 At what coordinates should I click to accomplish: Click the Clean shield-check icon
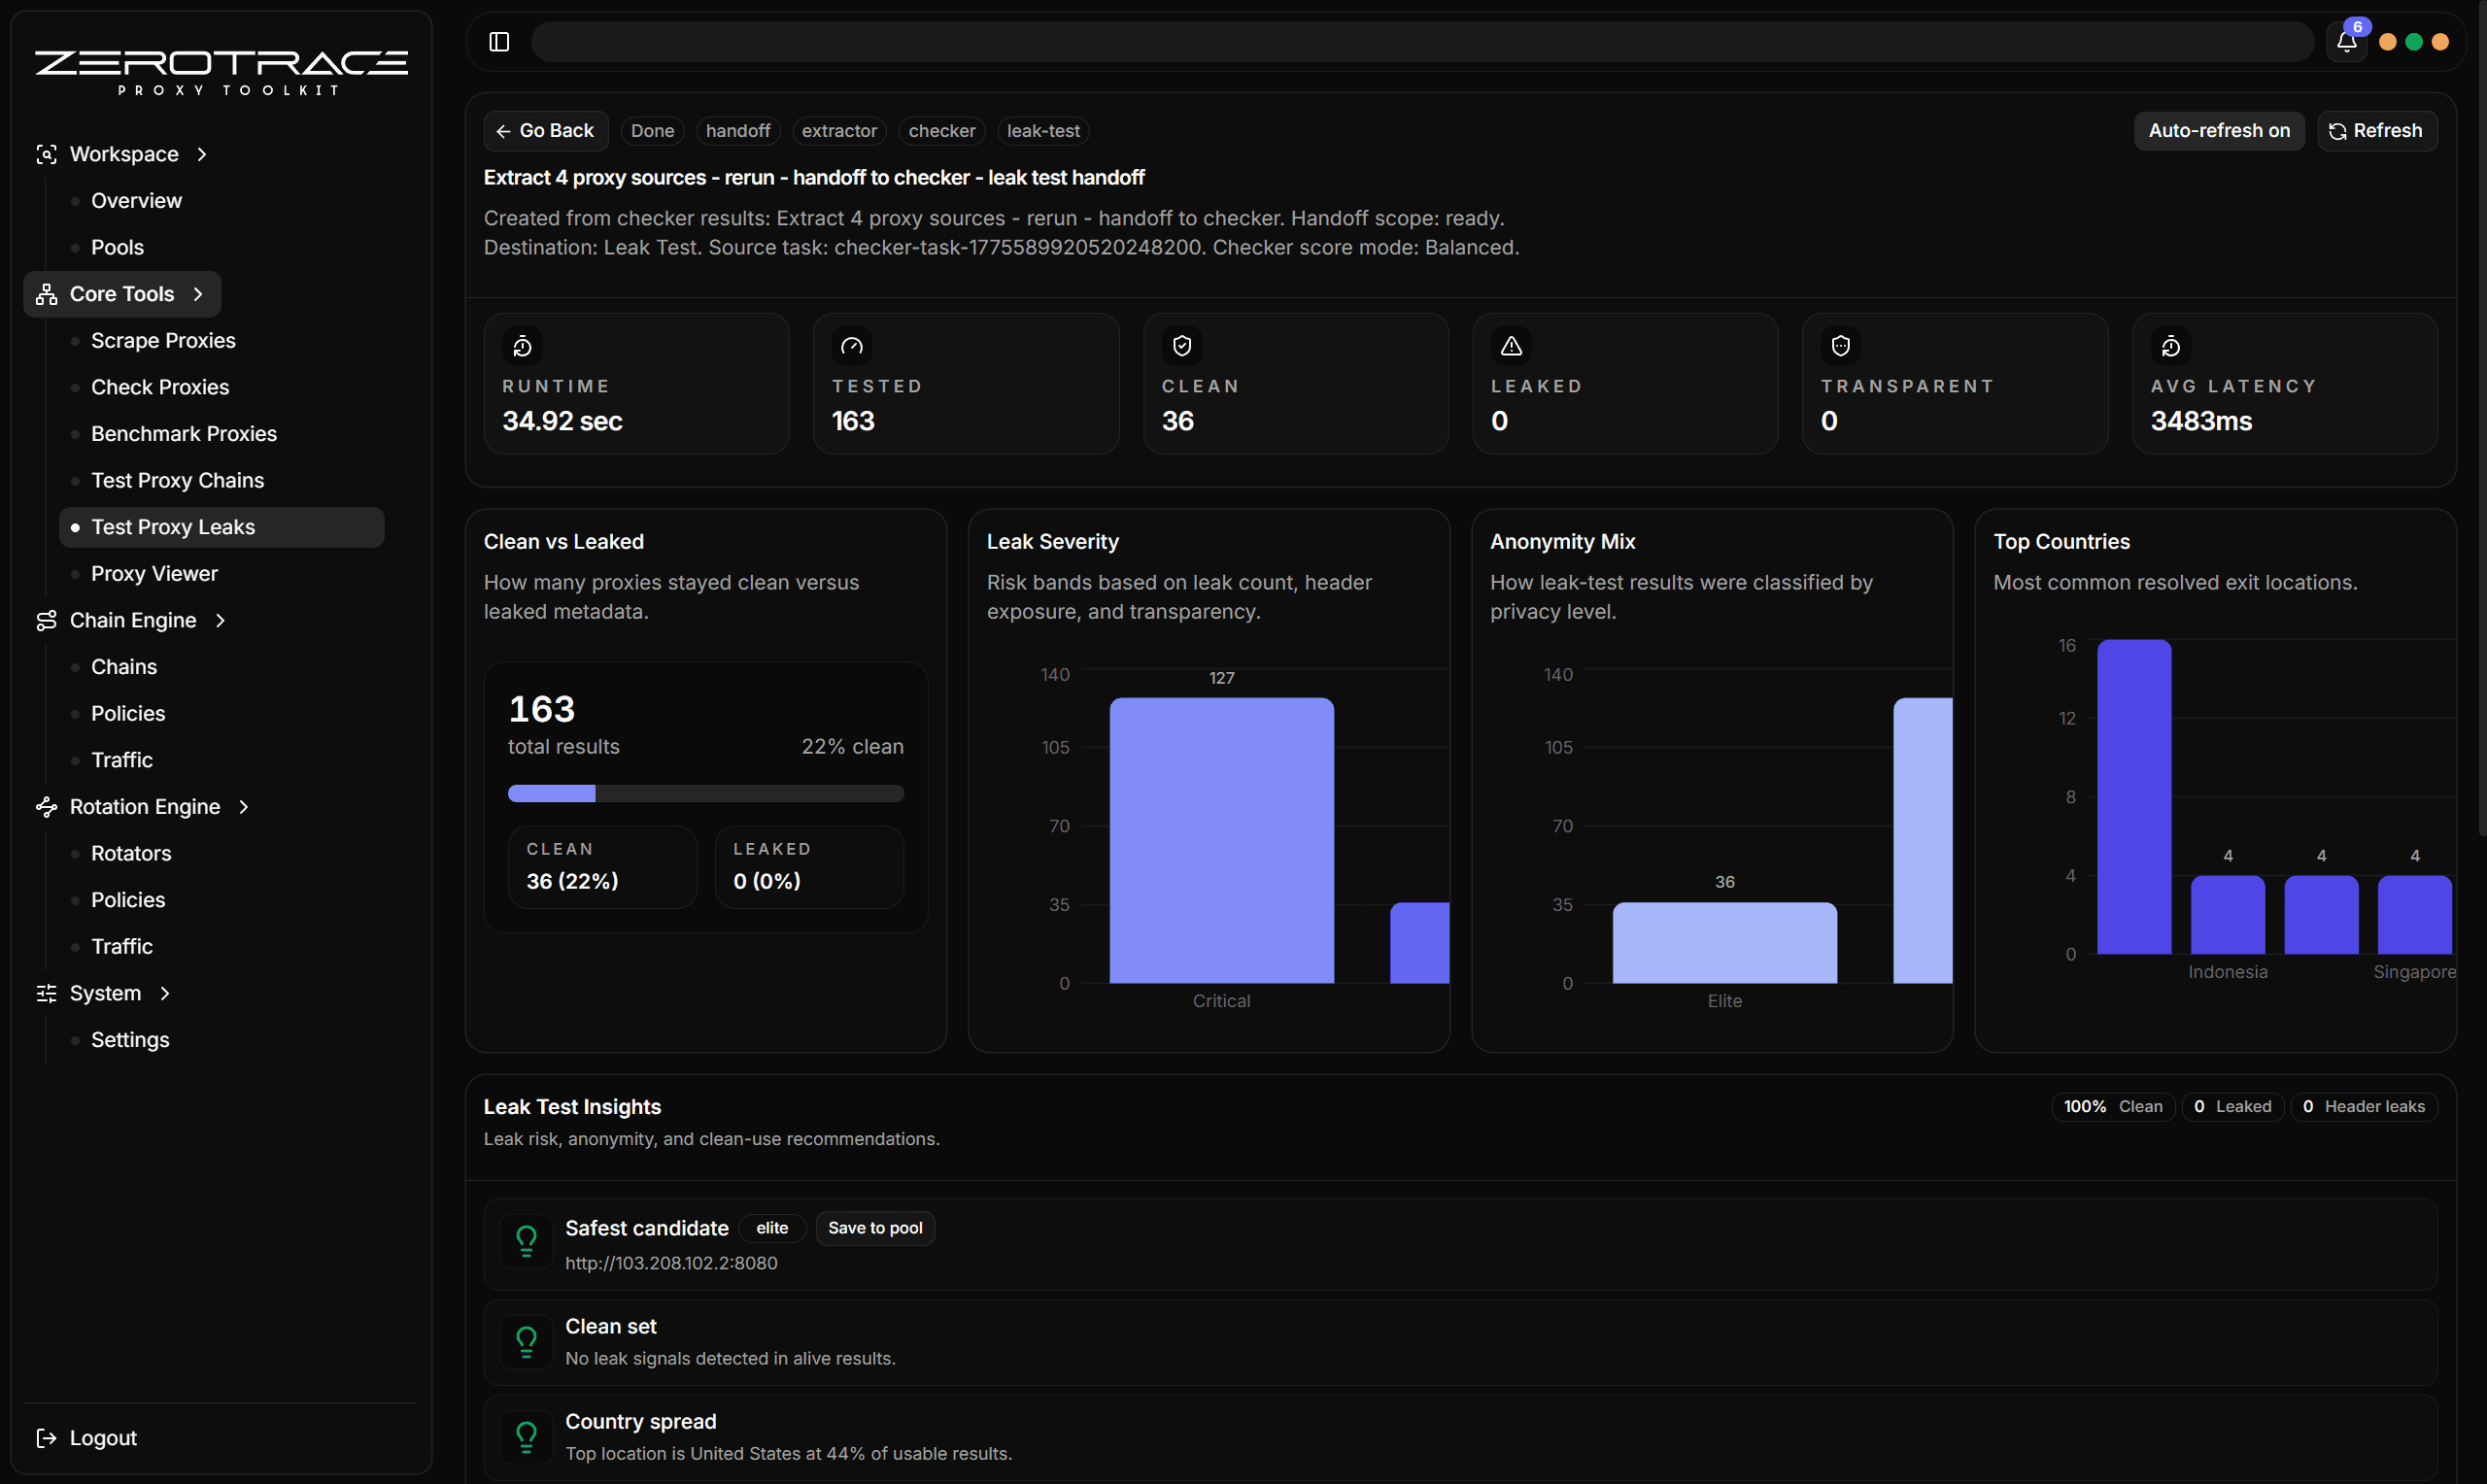point(1181,346)
